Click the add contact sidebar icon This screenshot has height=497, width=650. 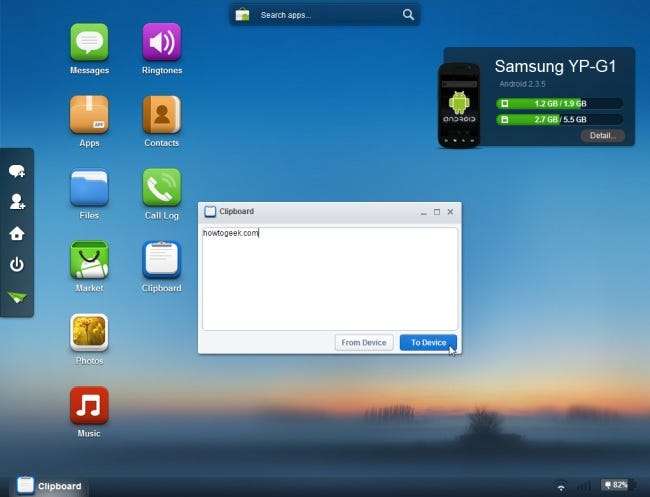pos(17,201)
